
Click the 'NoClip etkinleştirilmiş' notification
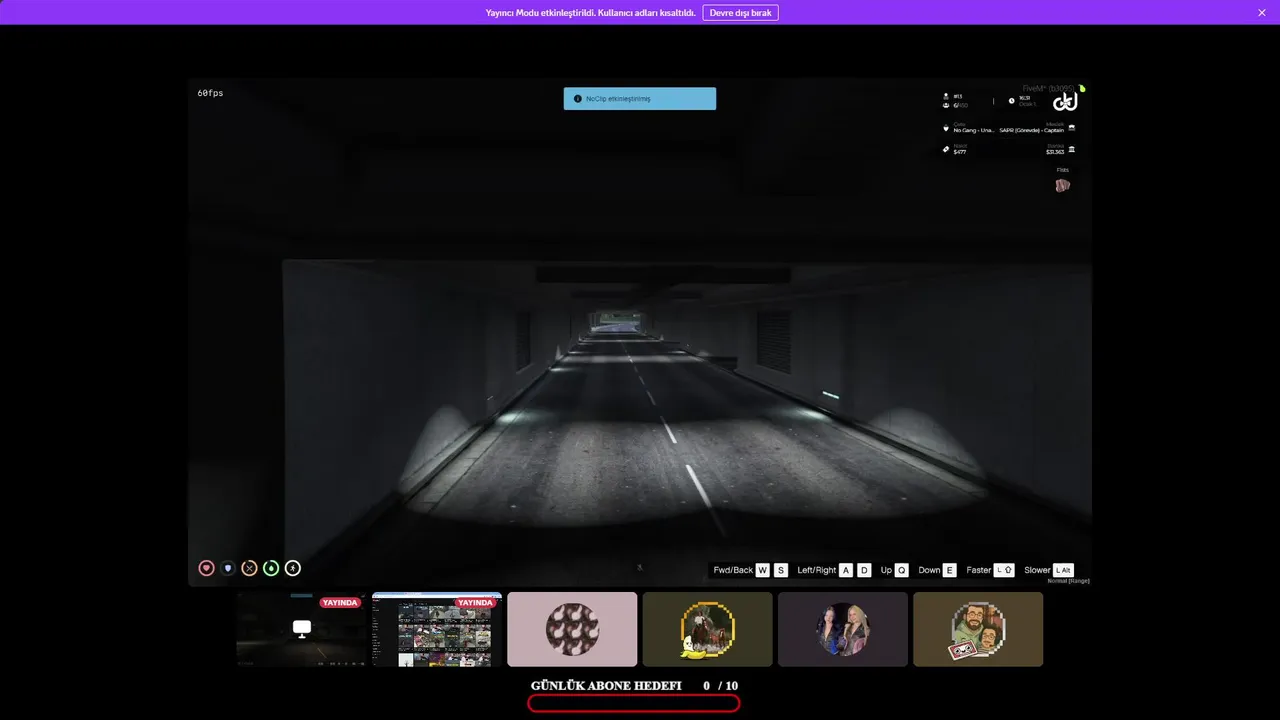click(640, 98)
